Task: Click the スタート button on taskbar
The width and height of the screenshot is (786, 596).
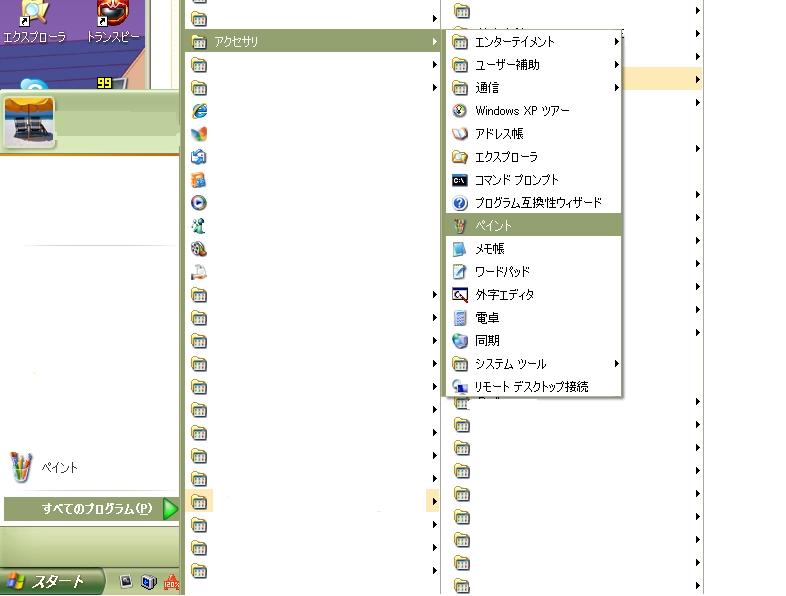Action: click(53, 582)
